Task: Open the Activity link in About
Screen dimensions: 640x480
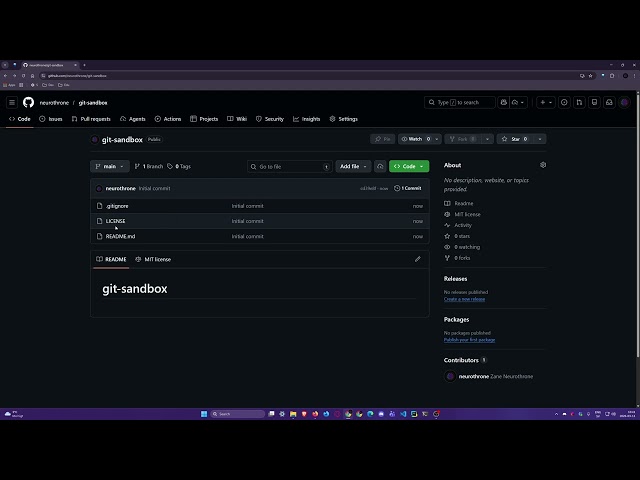Action: 458,225
